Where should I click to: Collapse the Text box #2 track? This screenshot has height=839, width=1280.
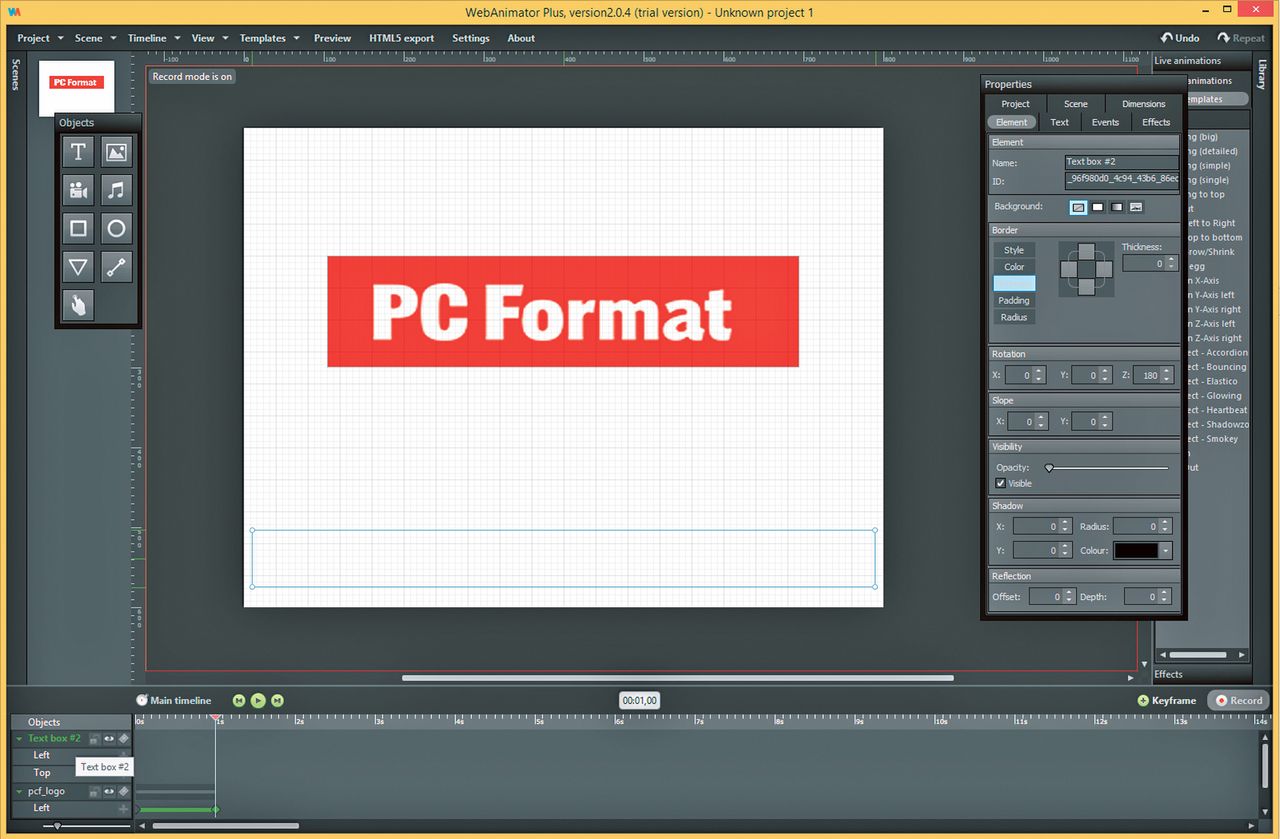click(x=19, y=738)
